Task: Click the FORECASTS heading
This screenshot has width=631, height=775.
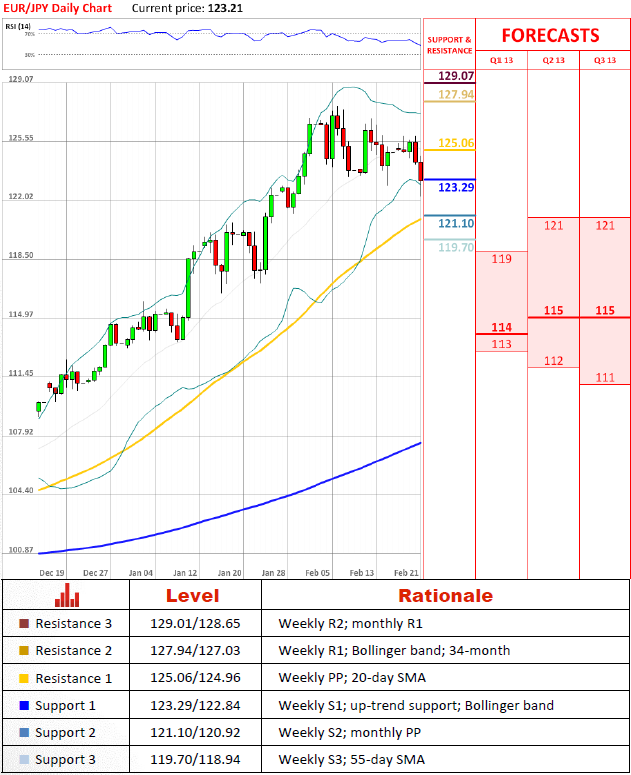Action: pyautogui.click(x=550, y=36)
